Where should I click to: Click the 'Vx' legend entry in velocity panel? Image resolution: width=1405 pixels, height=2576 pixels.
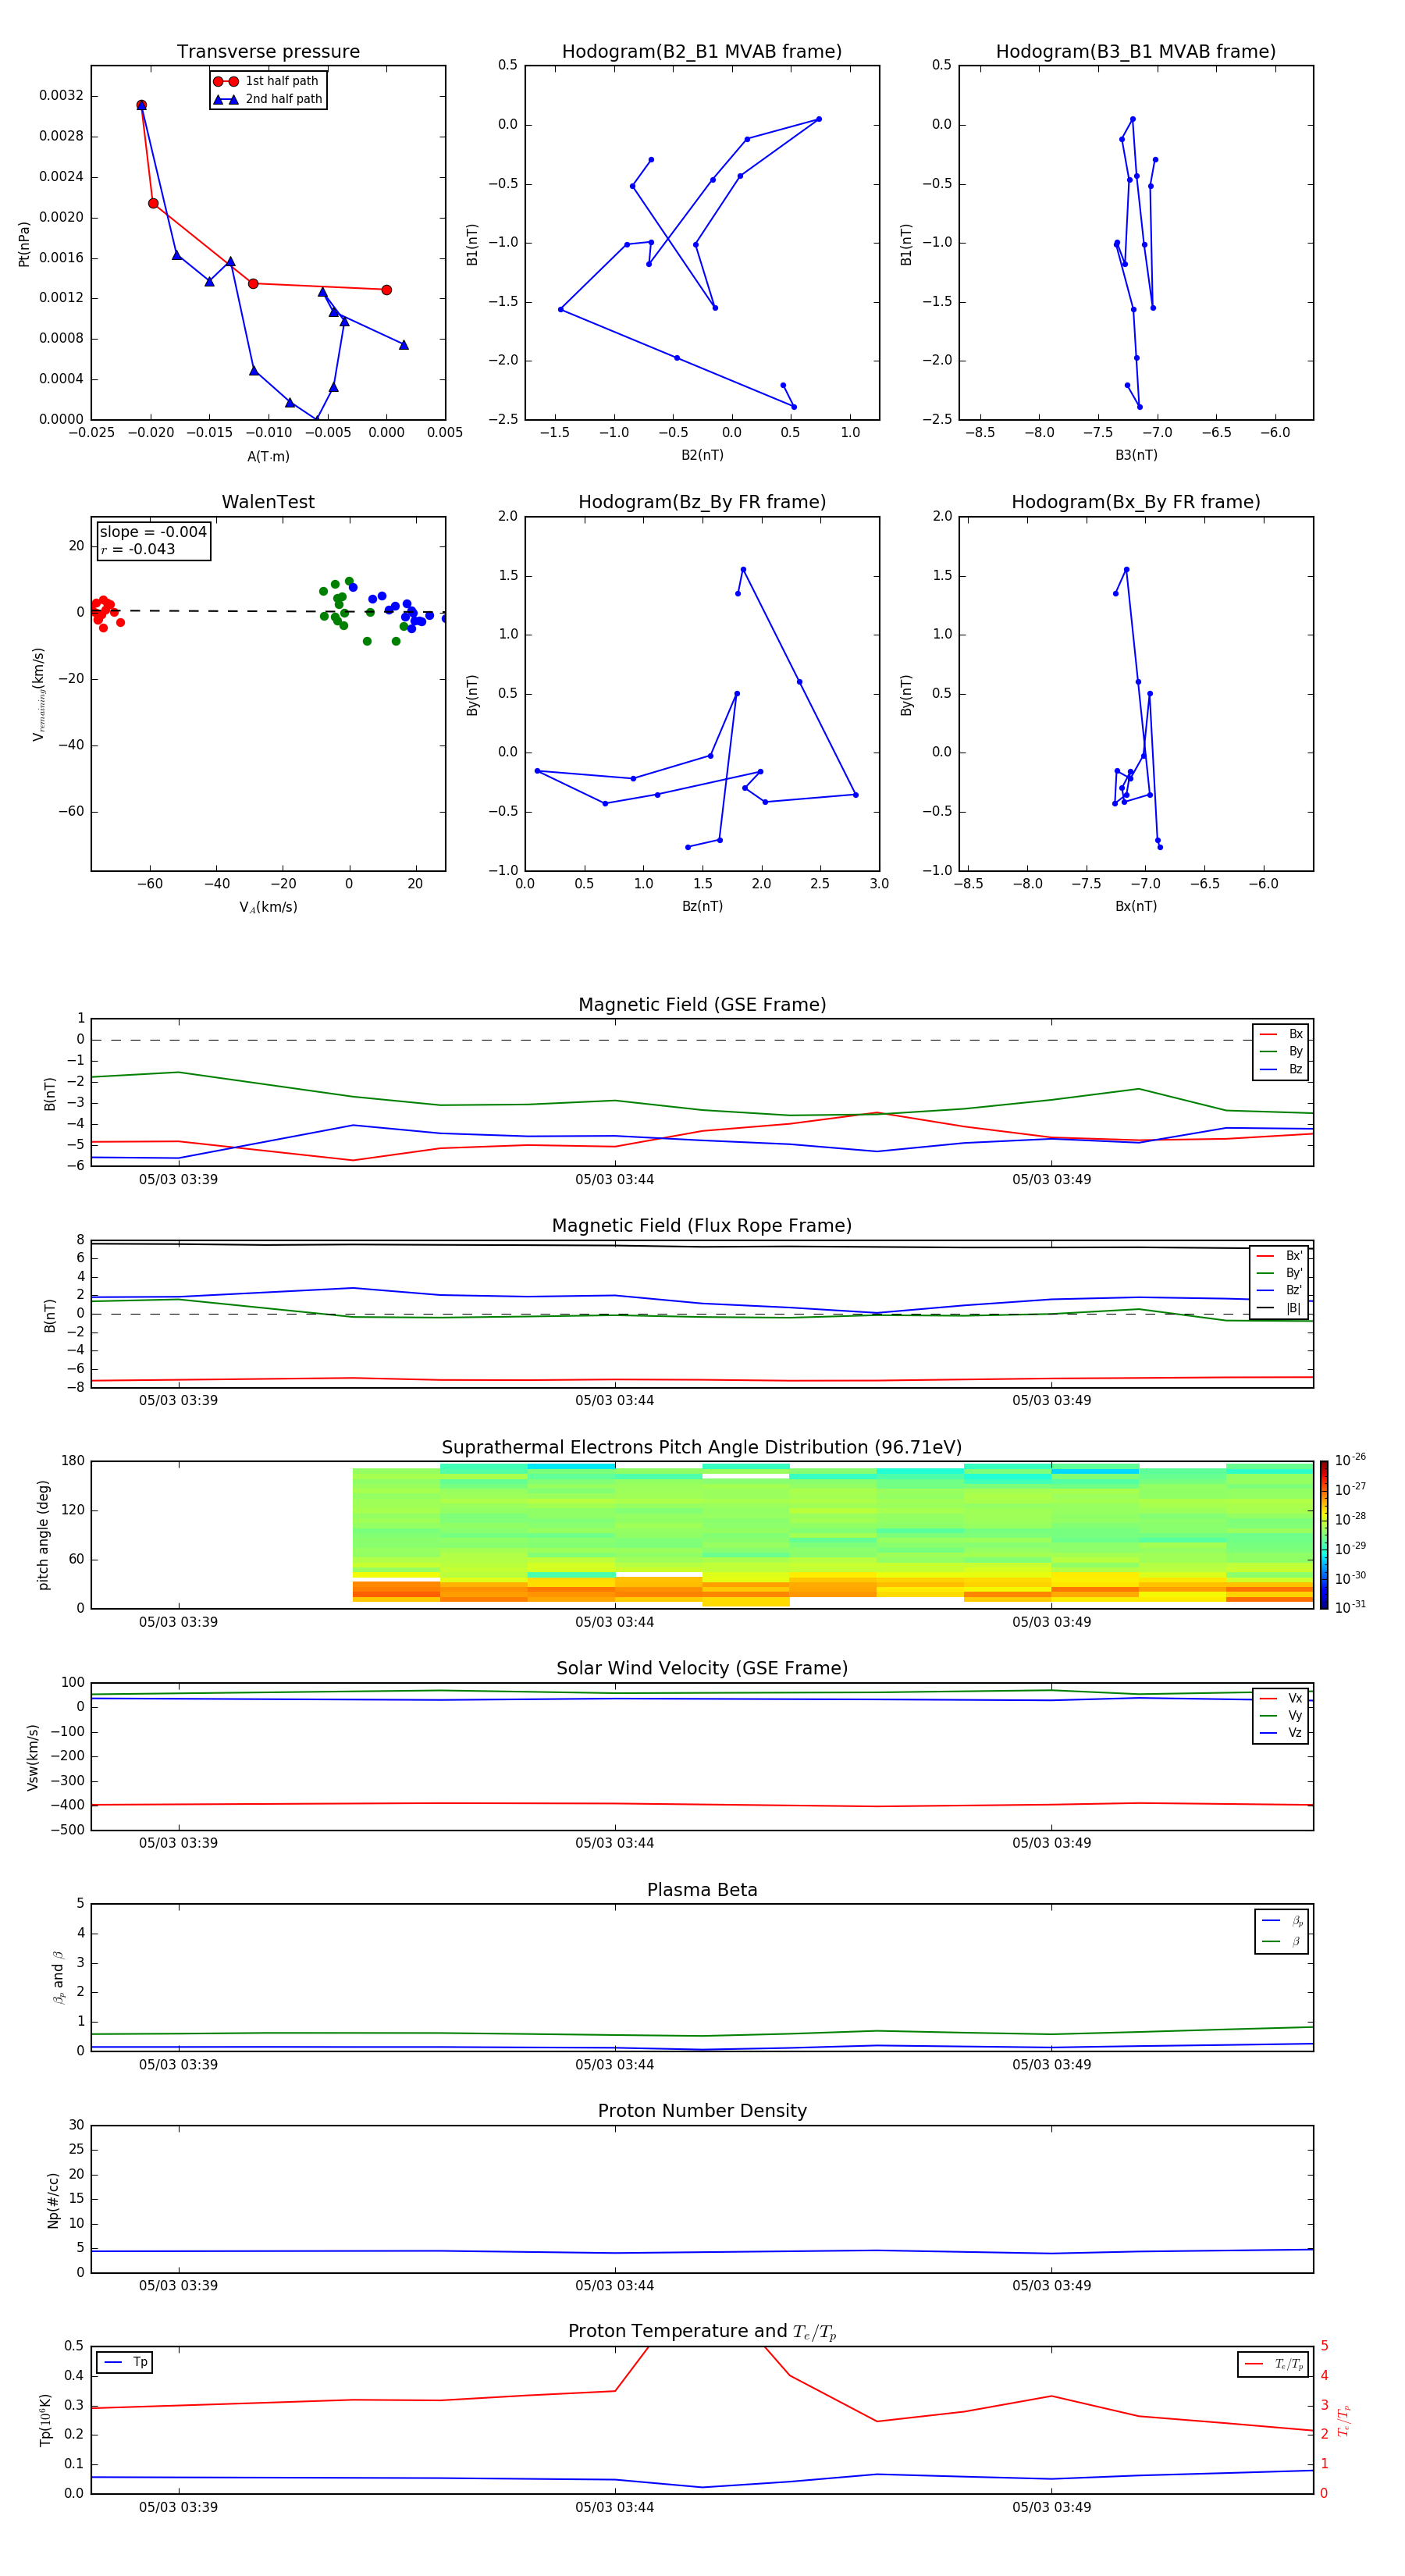coord(1281,1698)
